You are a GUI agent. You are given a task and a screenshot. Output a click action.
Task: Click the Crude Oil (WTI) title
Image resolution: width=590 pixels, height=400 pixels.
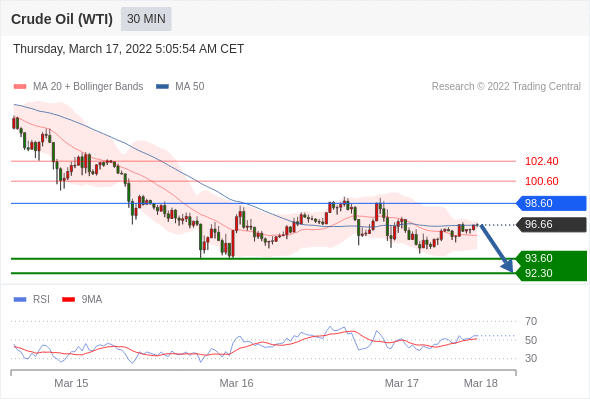[62, 19]
